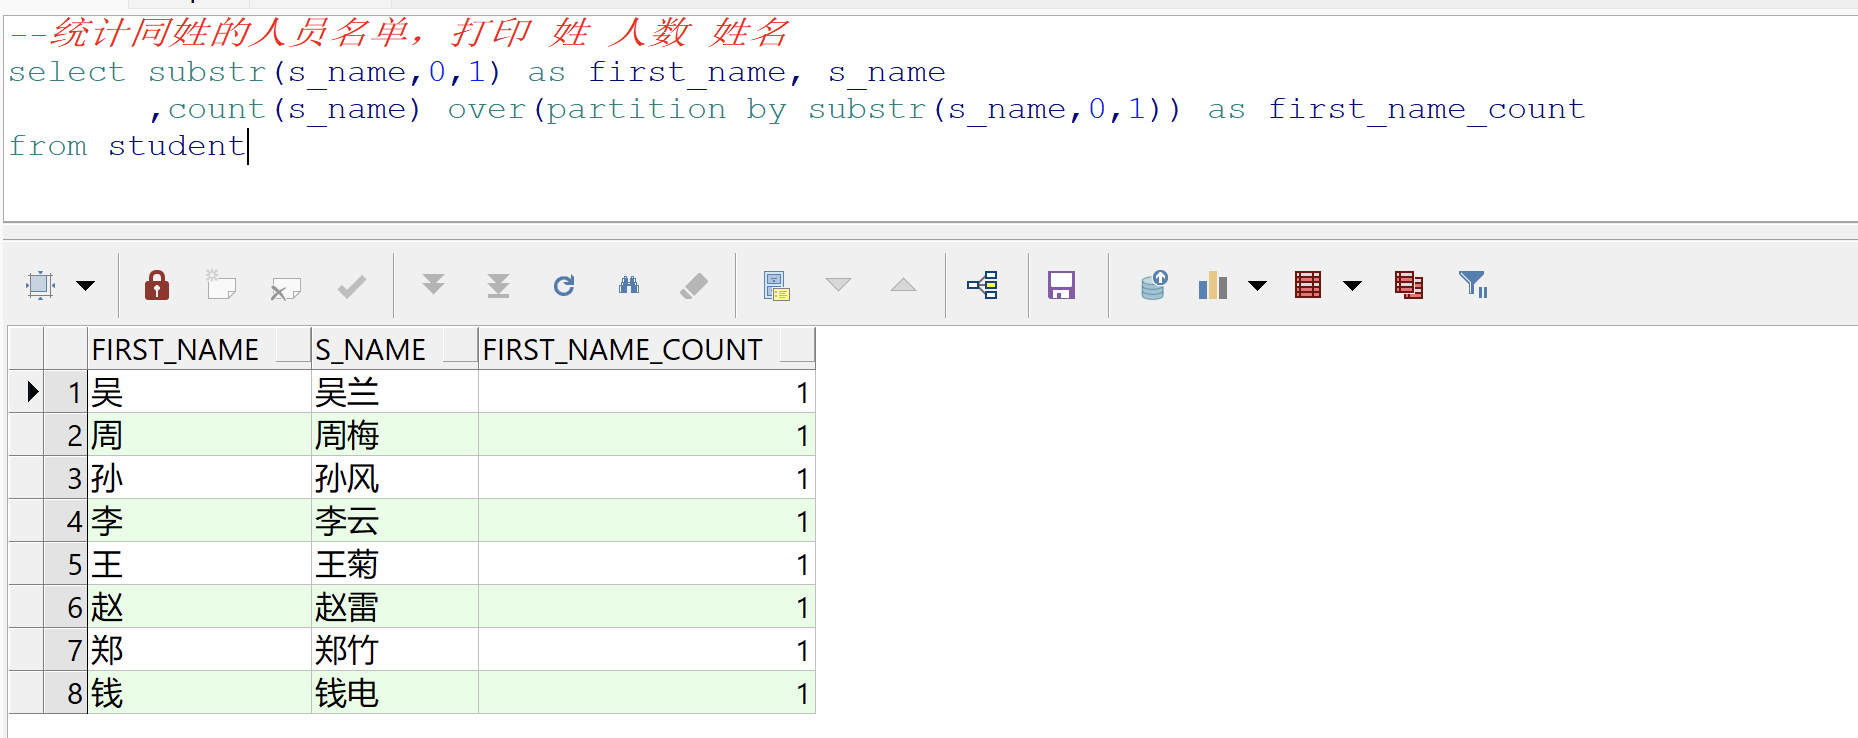Click the 'select' keyword in the SQL editor

[x=67, y=72]
